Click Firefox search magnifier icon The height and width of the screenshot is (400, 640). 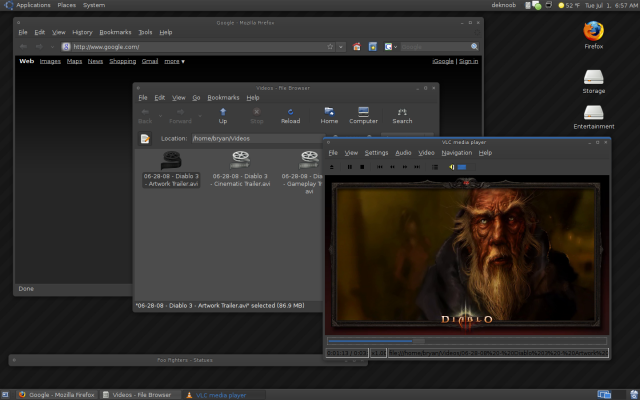[x=474, y=47]
